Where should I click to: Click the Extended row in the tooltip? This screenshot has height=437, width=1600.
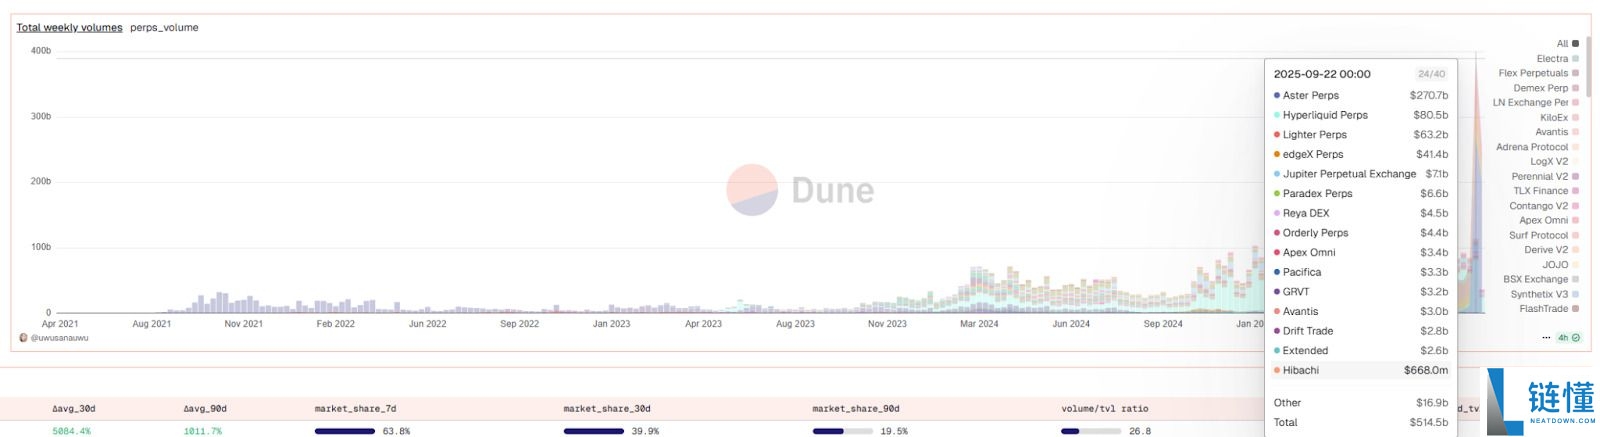click(1361, 351)
